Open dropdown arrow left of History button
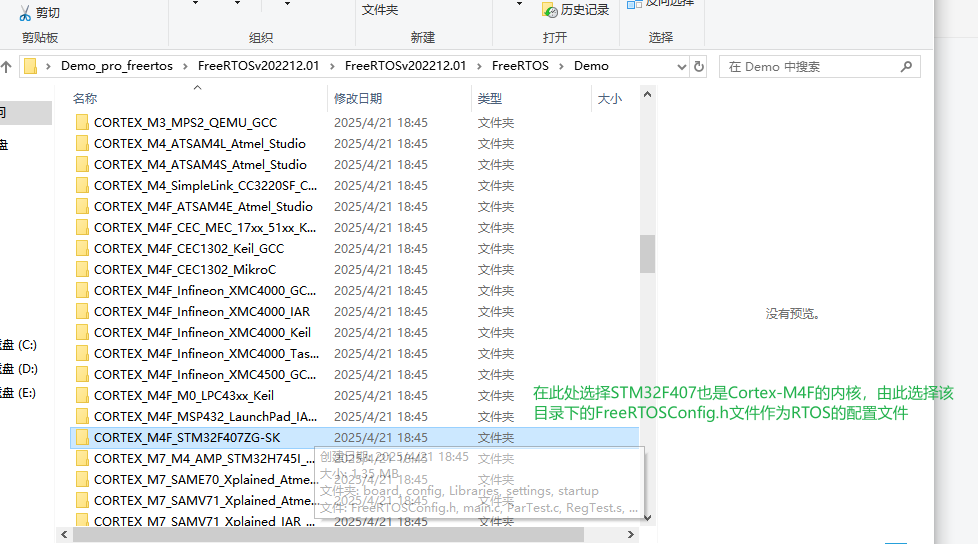 pos(519,4)
